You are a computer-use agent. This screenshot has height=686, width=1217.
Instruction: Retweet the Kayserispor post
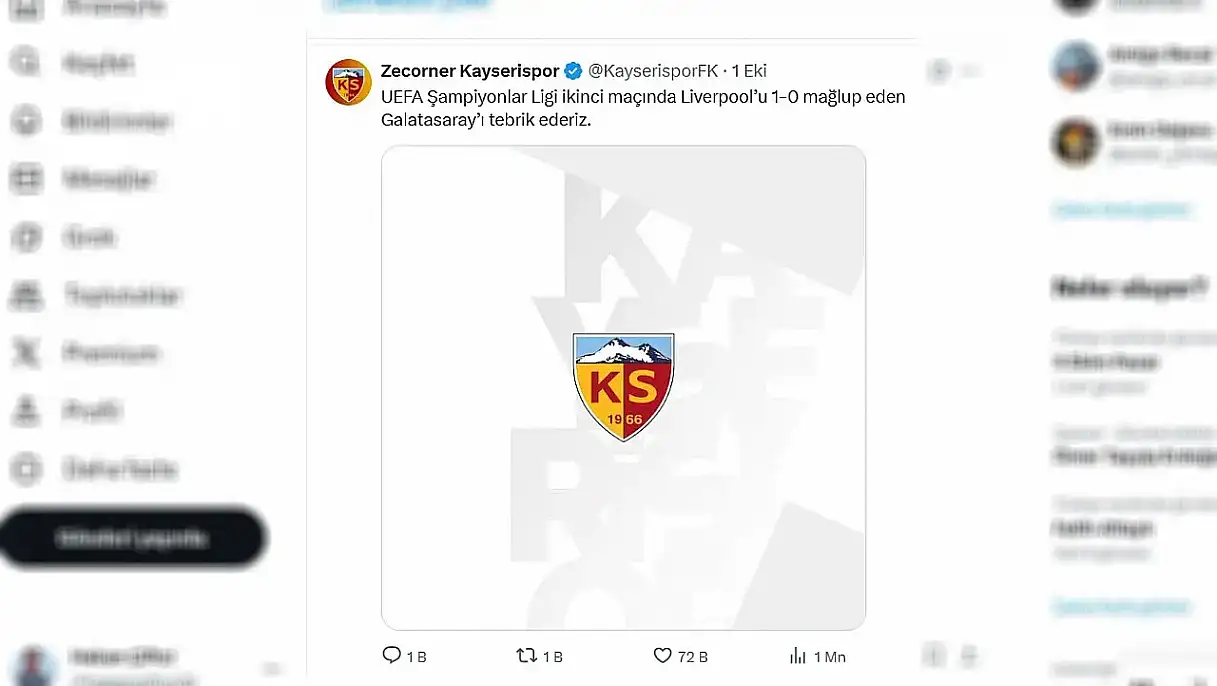tap(526, 656)
